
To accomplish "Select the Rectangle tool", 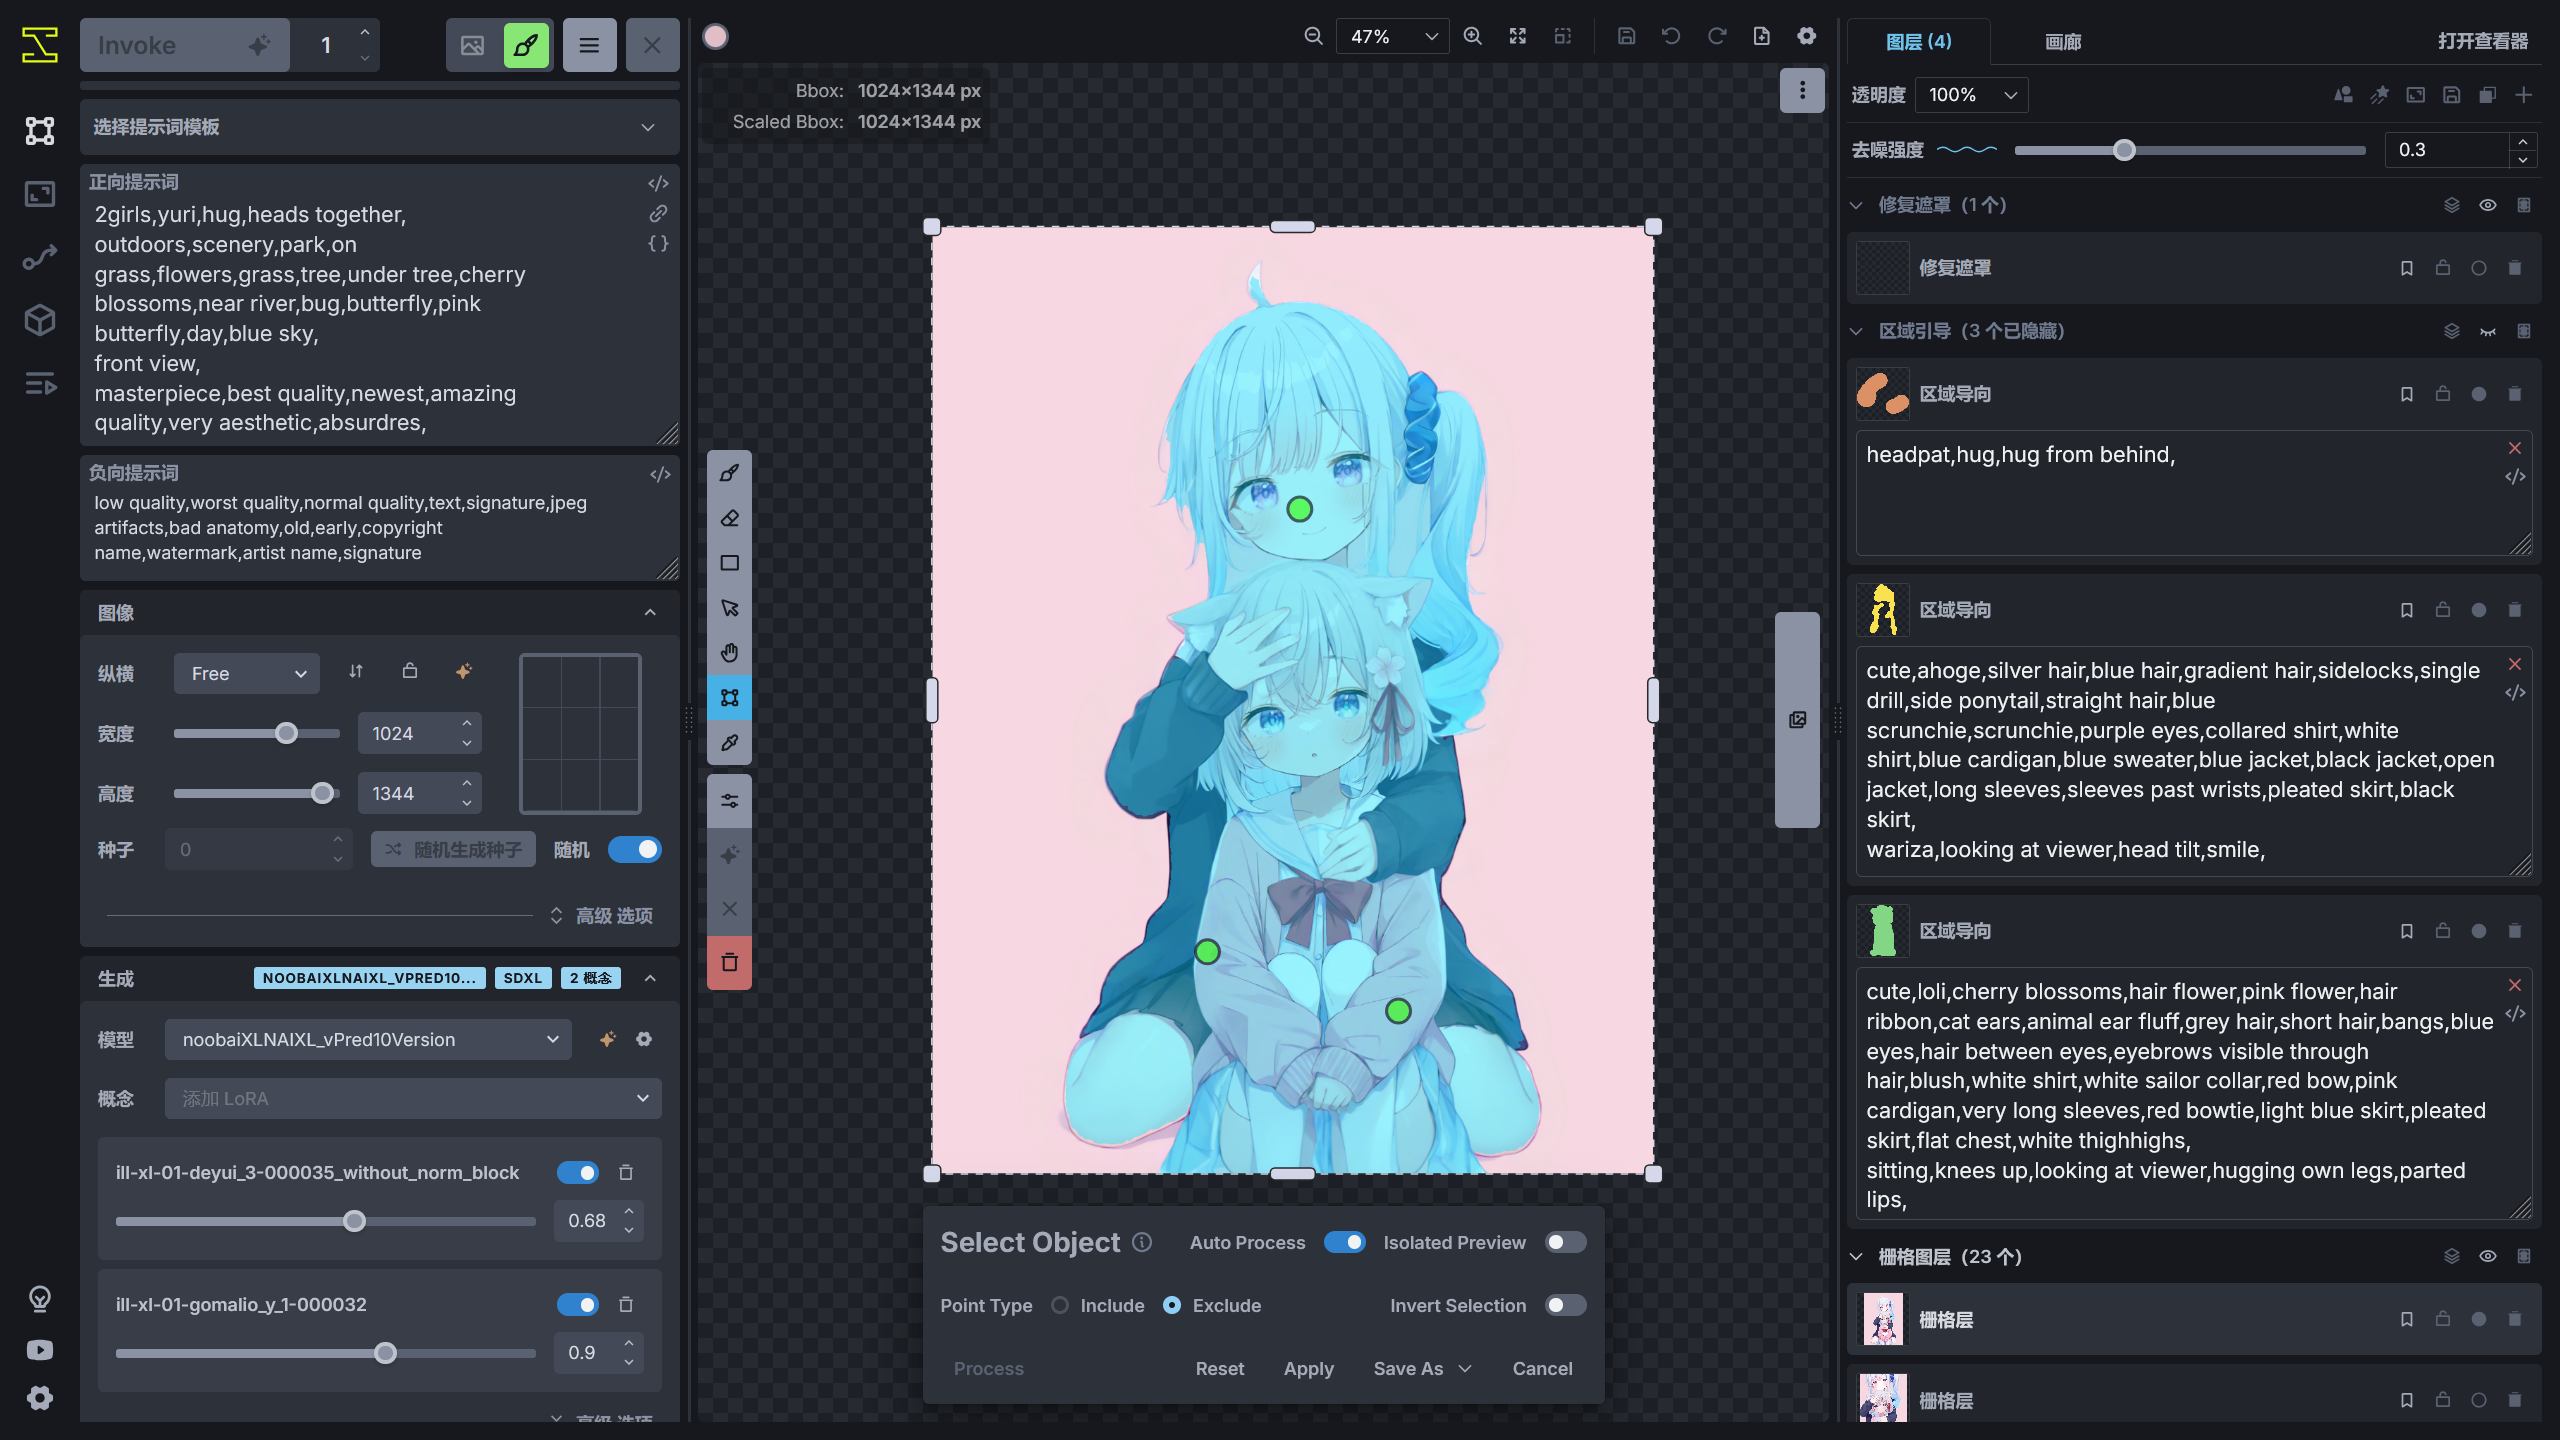I will coord(729,562).
